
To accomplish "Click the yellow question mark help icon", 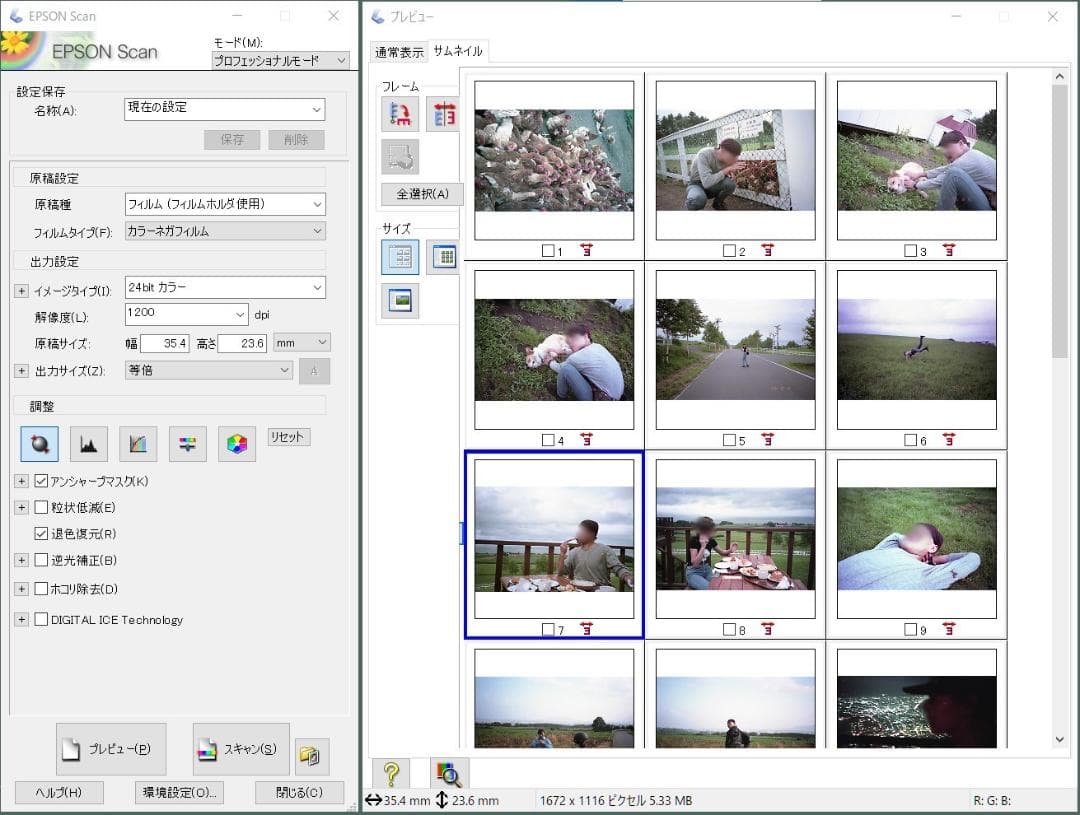I will 391,773.
